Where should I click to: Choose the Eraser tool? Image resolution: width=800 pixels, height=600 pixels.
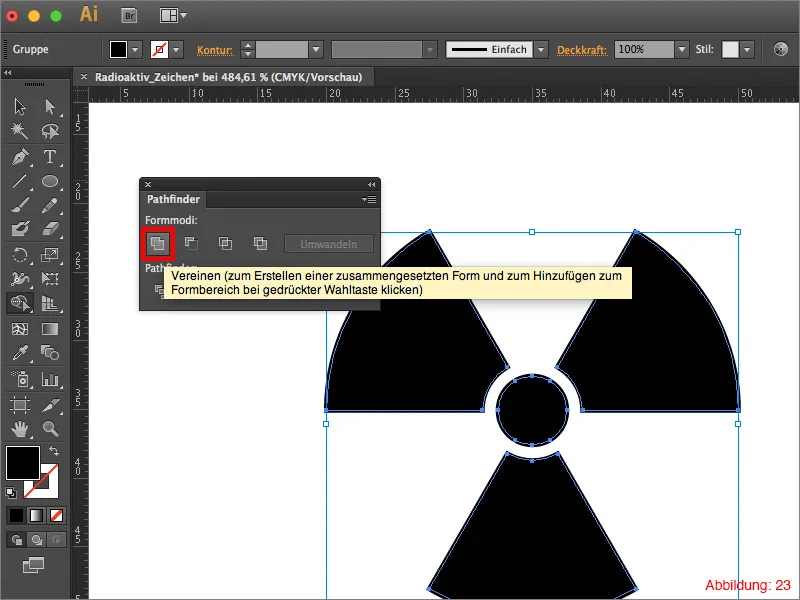tap(50, 229)
